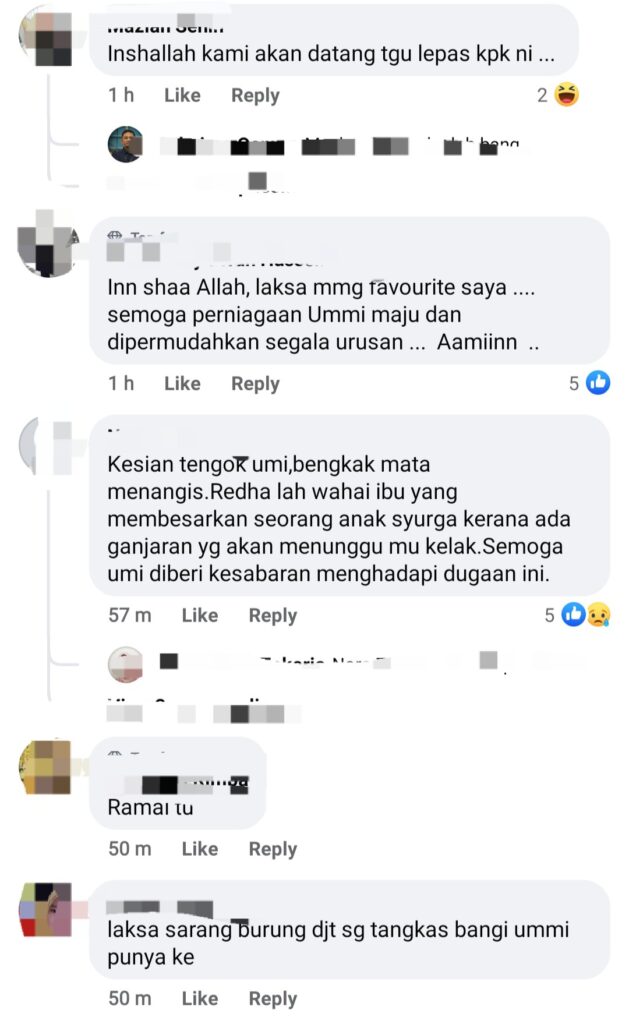Open avatar of reply under Kesian comment

coord(125,664)
